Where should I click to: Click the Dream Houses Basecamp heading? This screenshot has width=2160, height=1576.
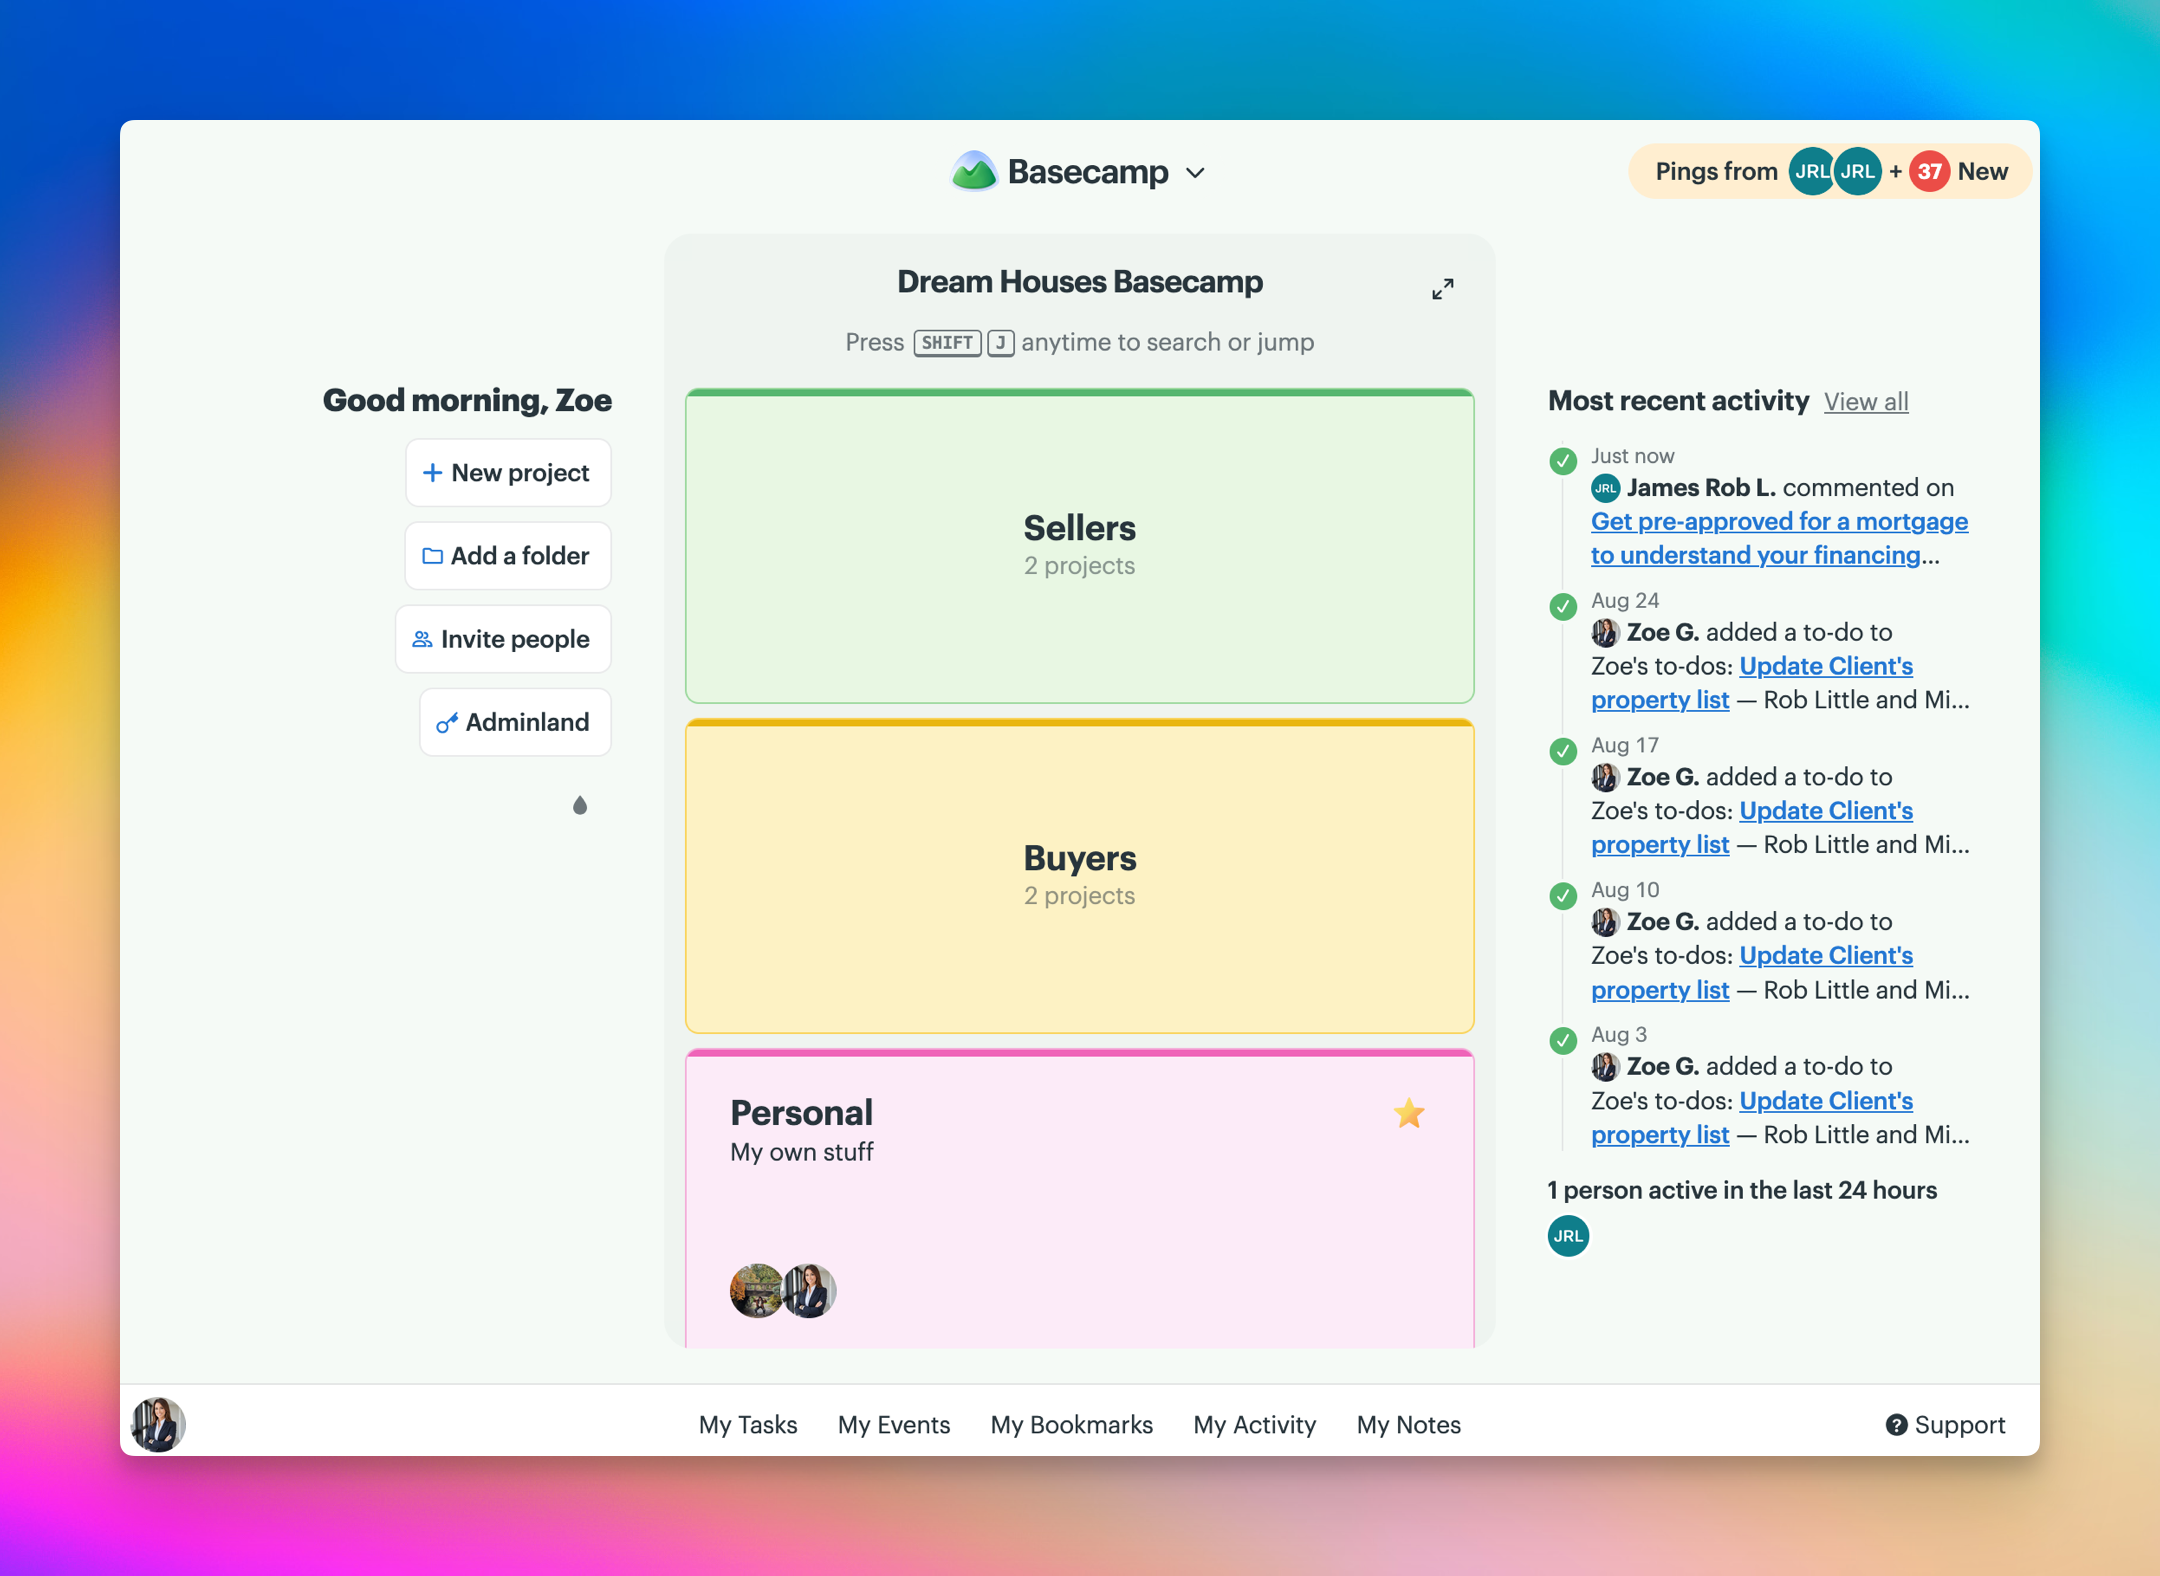pyautogui.click(x=1079, y=282)
